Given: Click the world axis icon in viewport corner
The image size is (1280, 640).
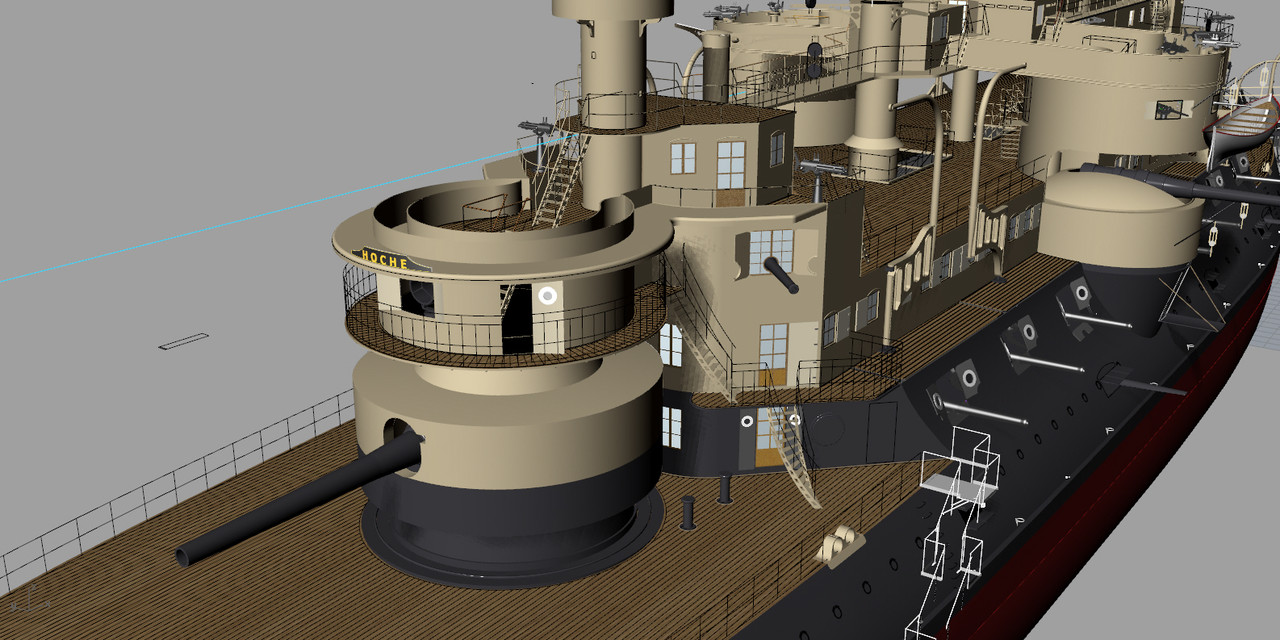Looking at the screenshot, I should 31,601.
